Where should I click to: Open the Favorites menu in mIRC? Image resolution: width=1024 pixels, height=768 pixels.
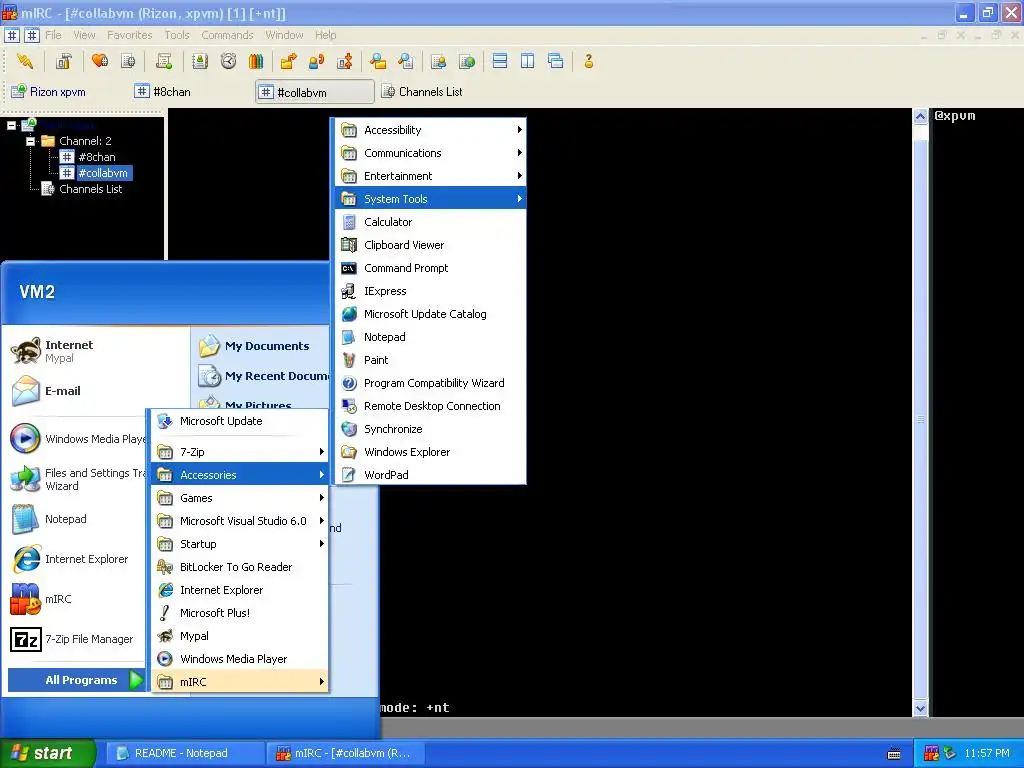point(129,35)
